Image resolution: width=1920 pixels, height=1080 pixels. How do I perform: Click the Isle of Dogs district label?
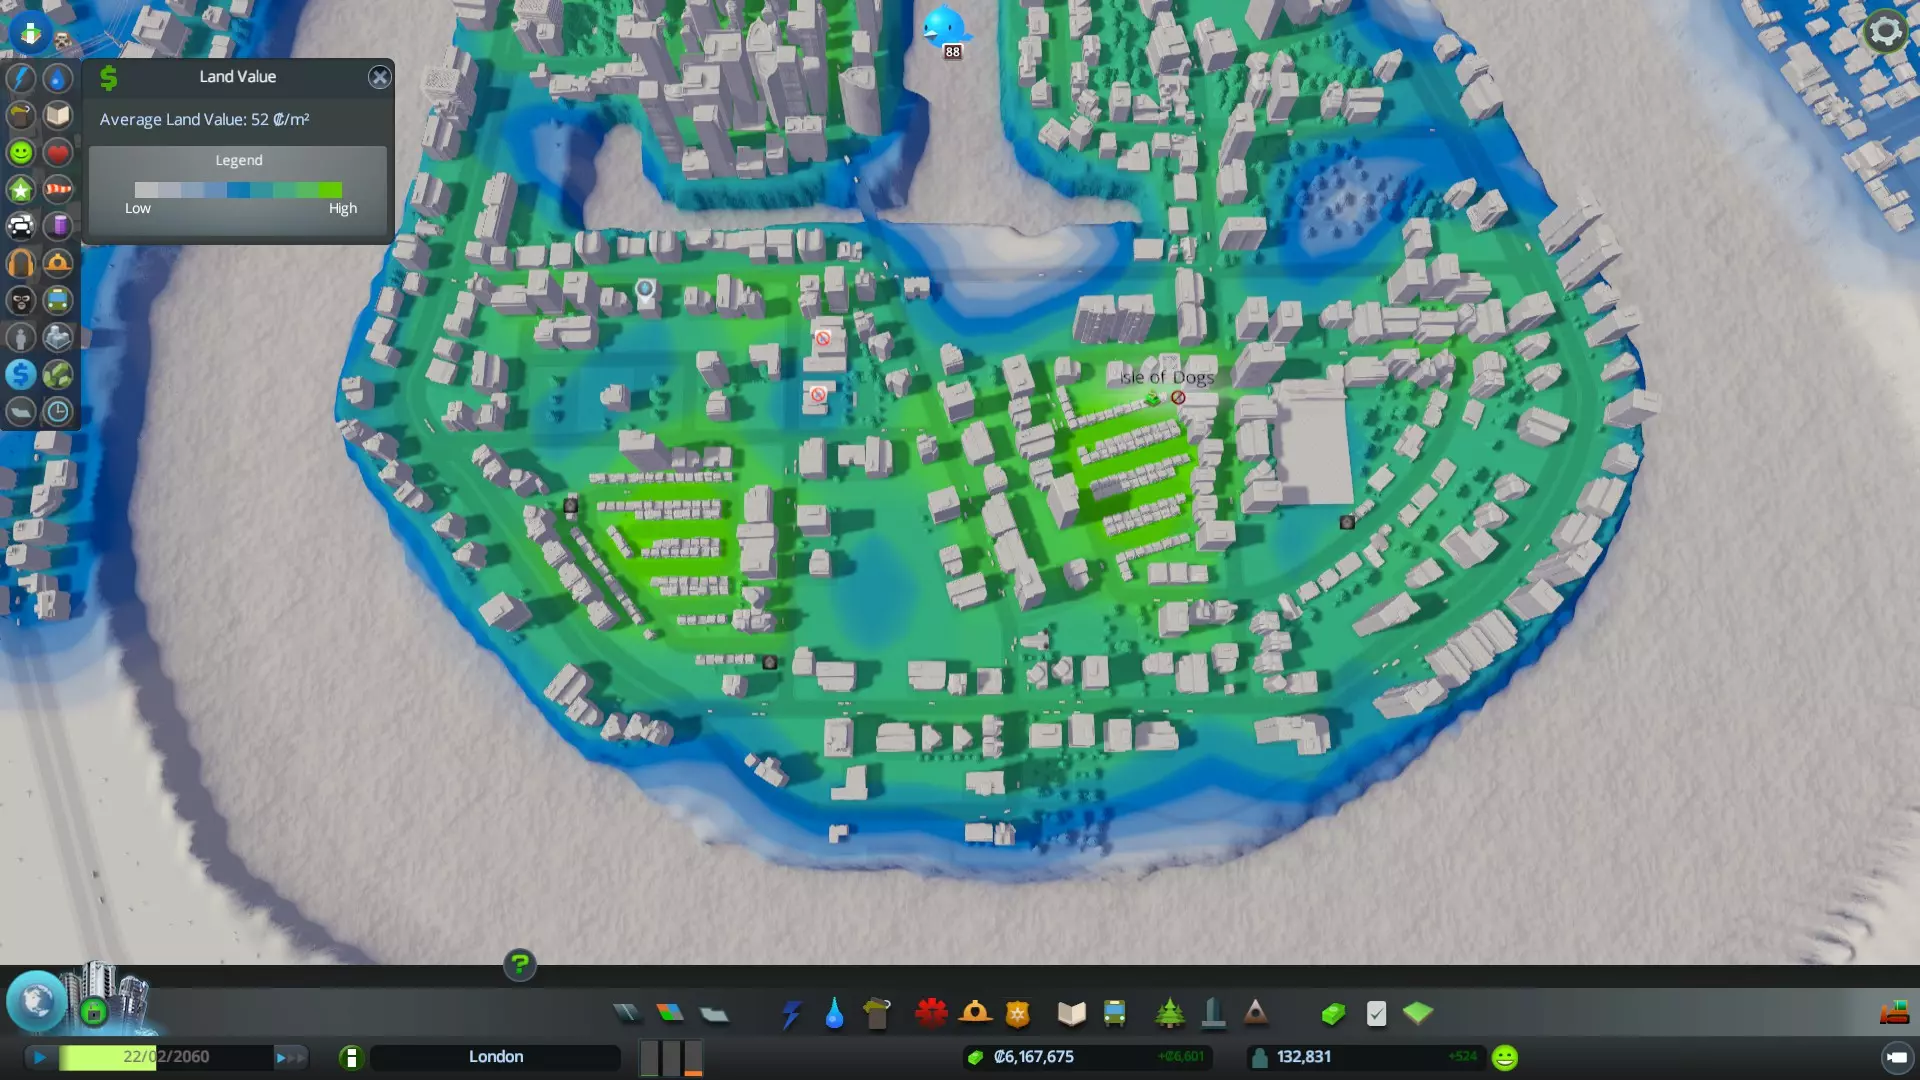[1167, 377]
